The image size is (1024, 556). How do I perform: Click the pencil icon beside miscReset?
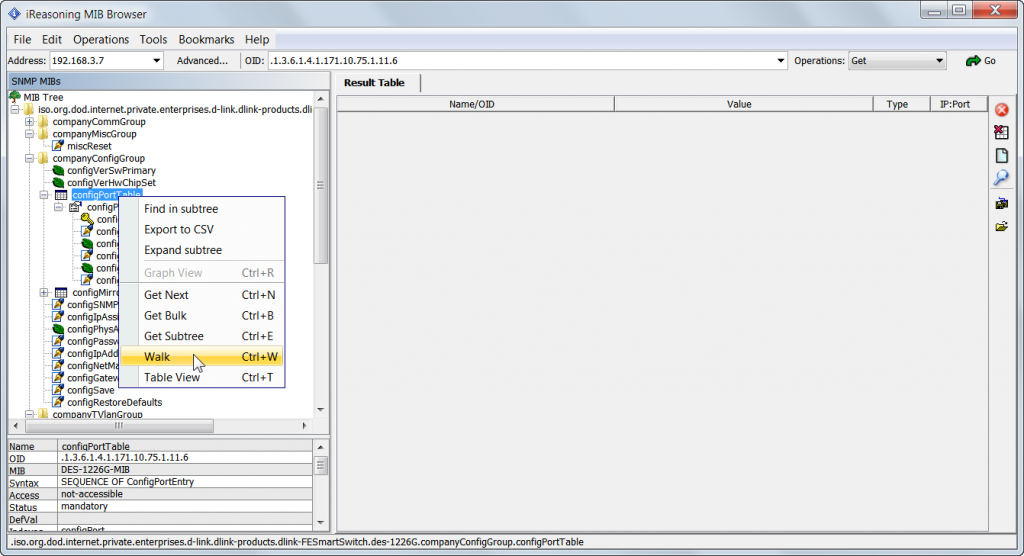(57, 146)
